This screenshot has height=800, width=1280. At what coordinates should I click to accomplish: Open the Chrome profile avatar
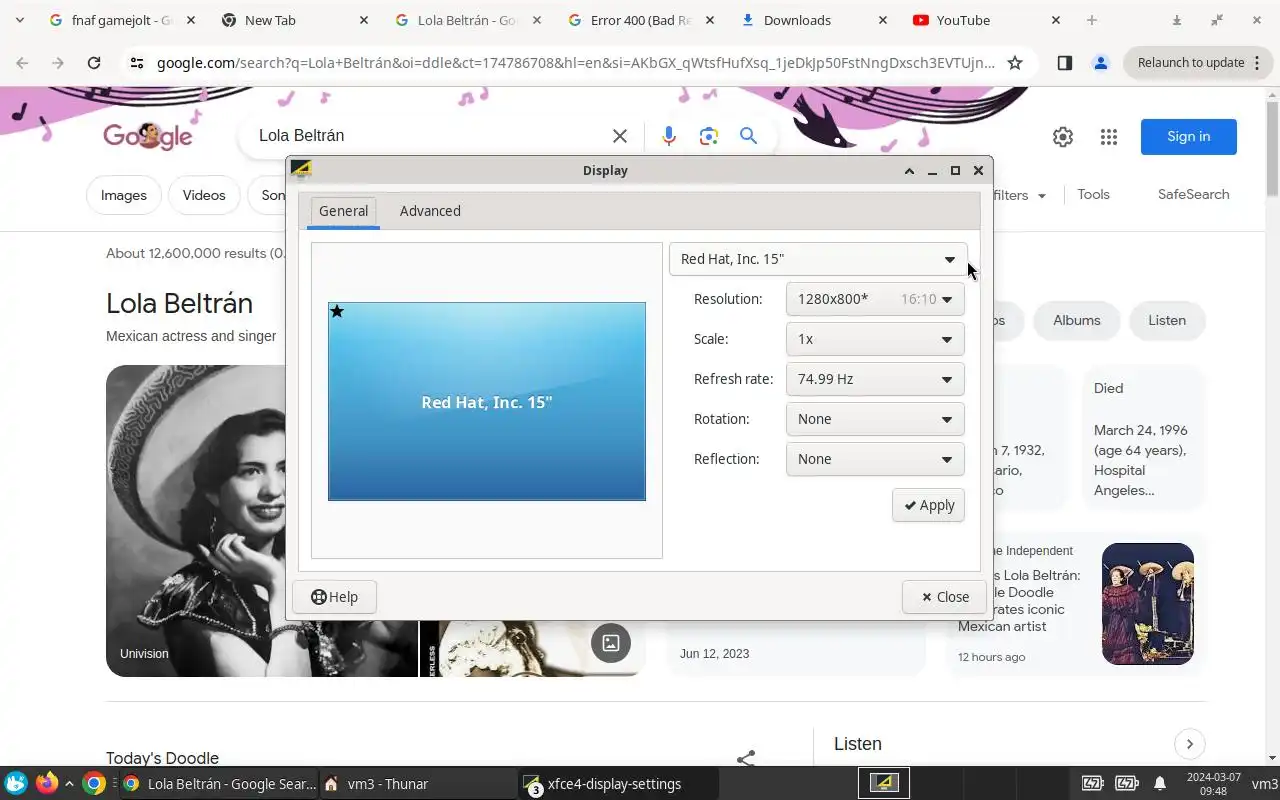pos(1101,63)
